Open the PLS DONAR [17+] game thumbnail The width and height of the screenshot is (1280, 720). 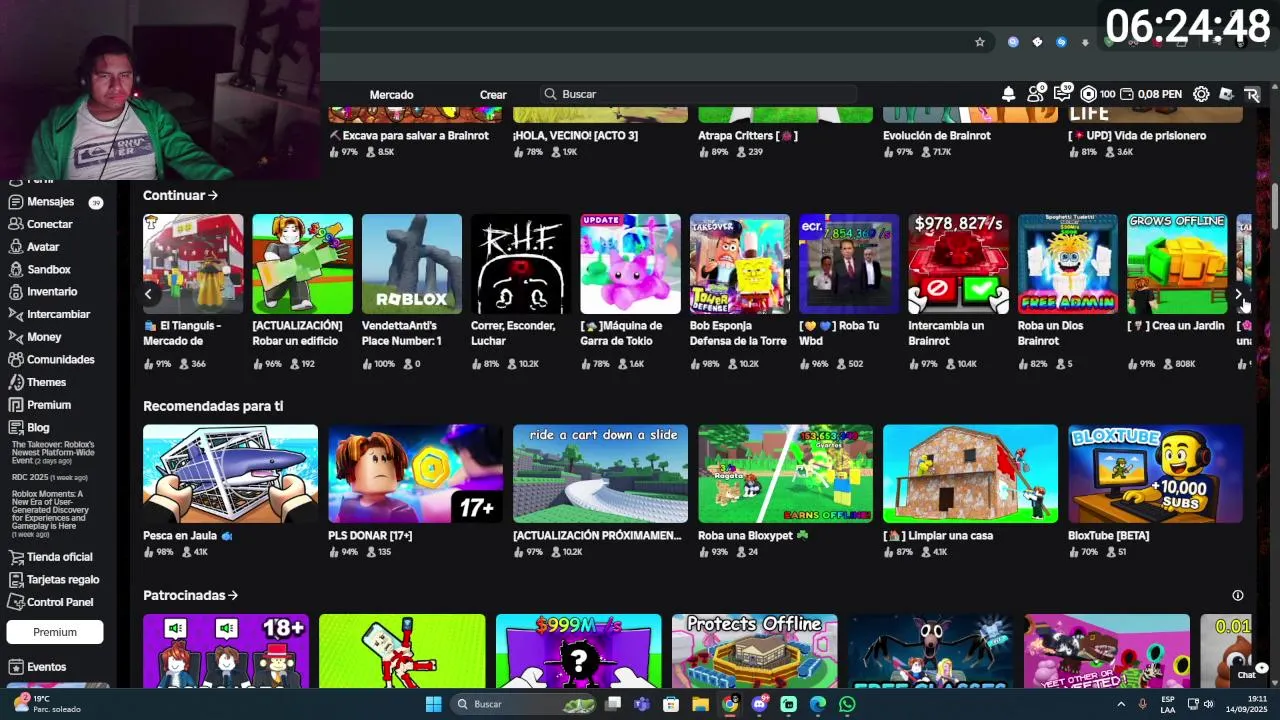[x=415, y=474]
